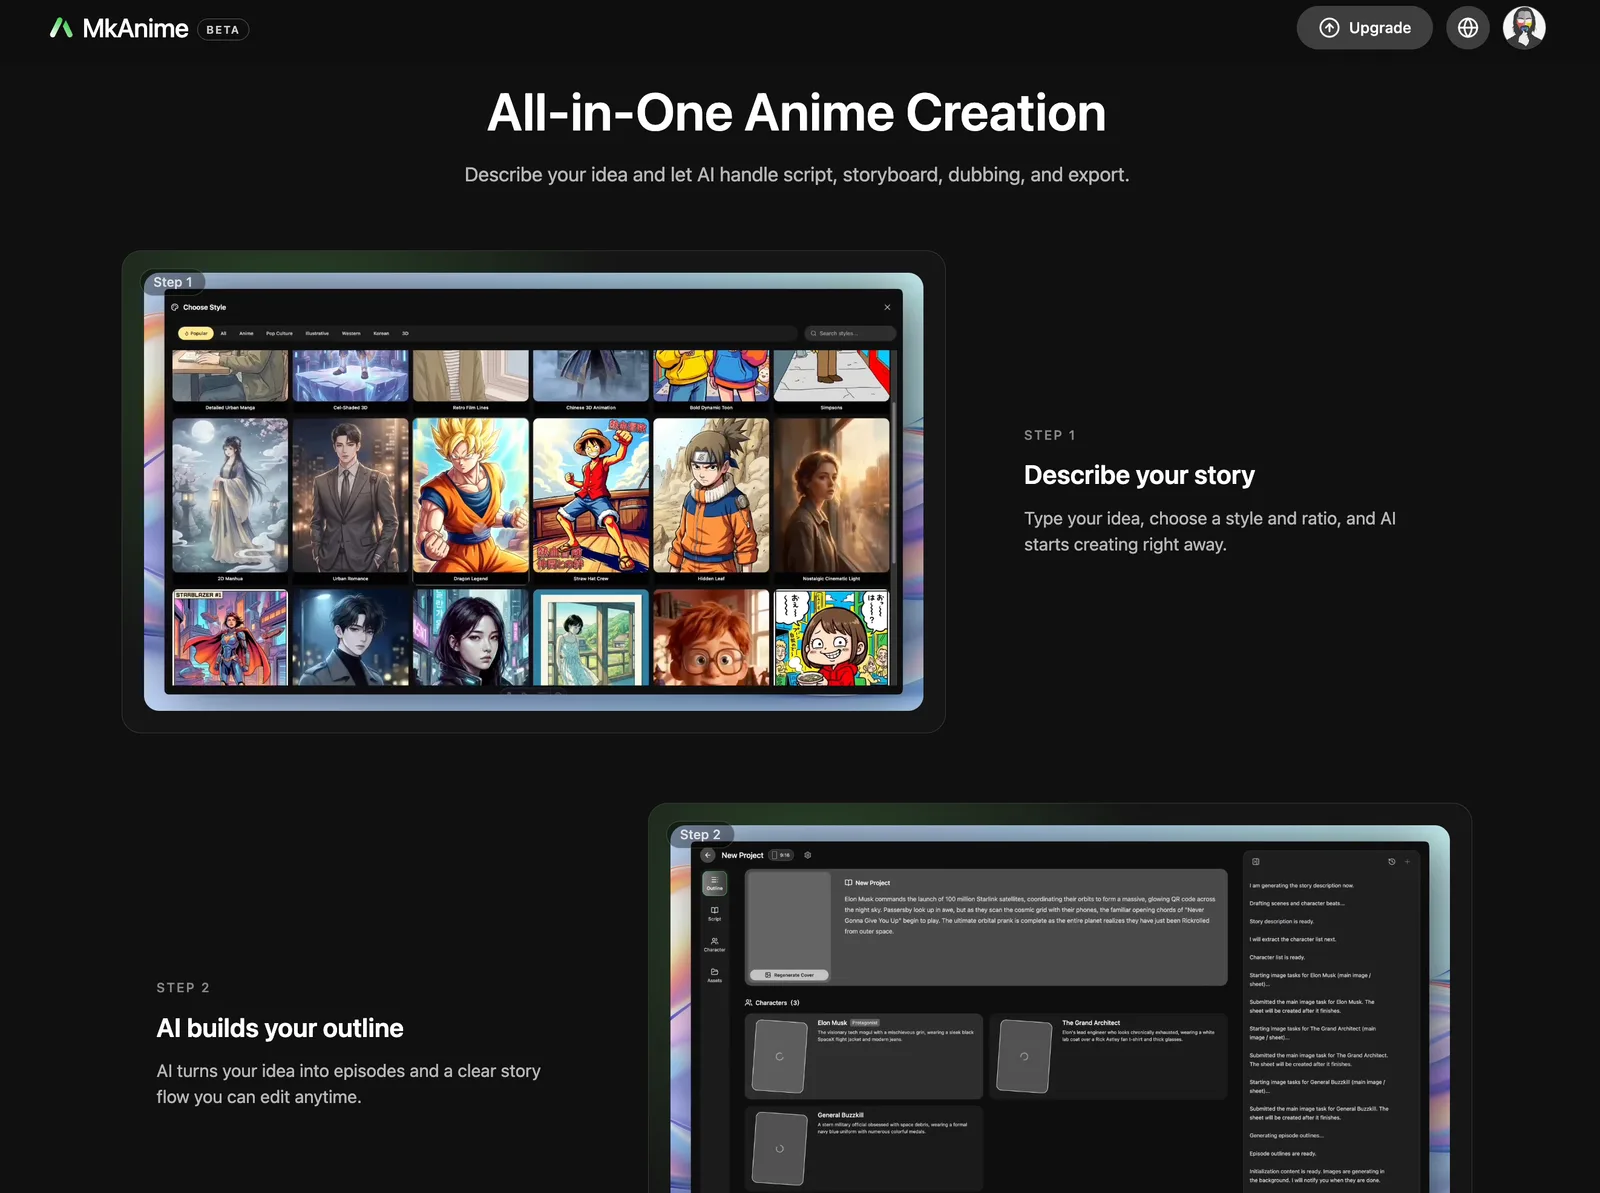Select the Dragon Legend style thumbnail

pos(471,495)
